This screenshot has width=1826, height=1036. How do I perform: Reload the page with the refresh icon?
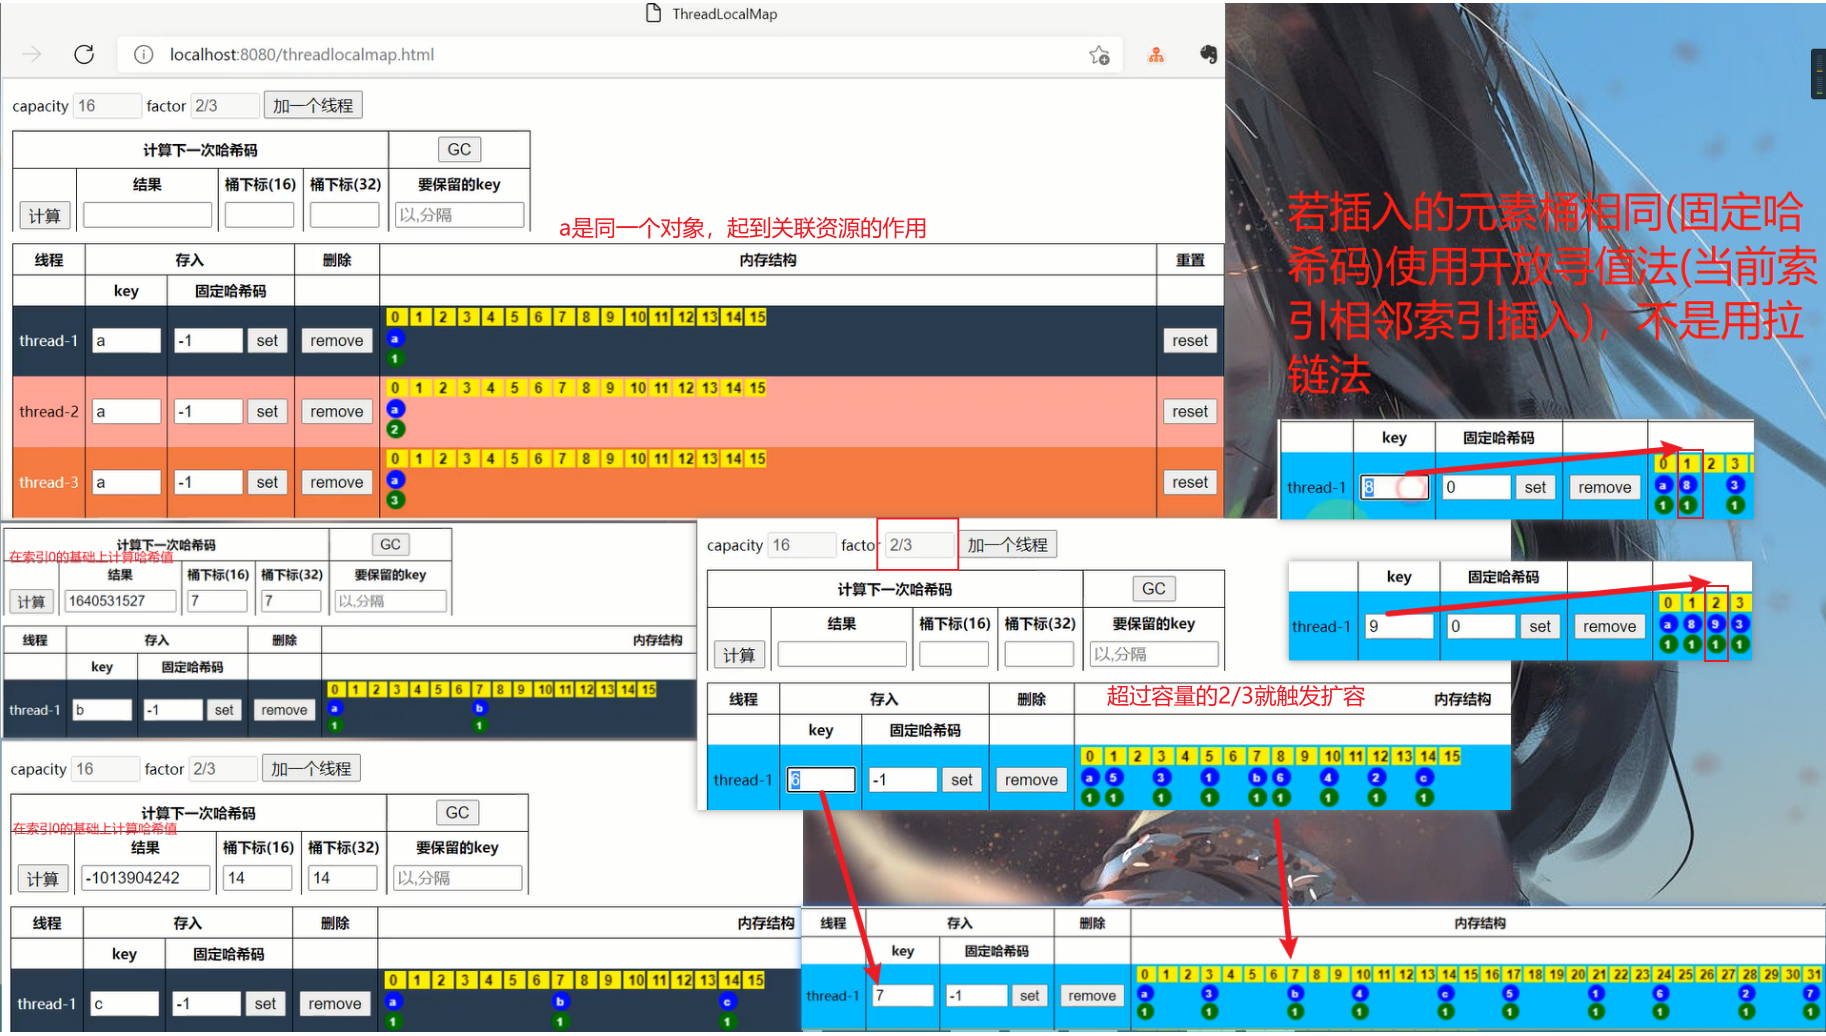click(84, 54)
